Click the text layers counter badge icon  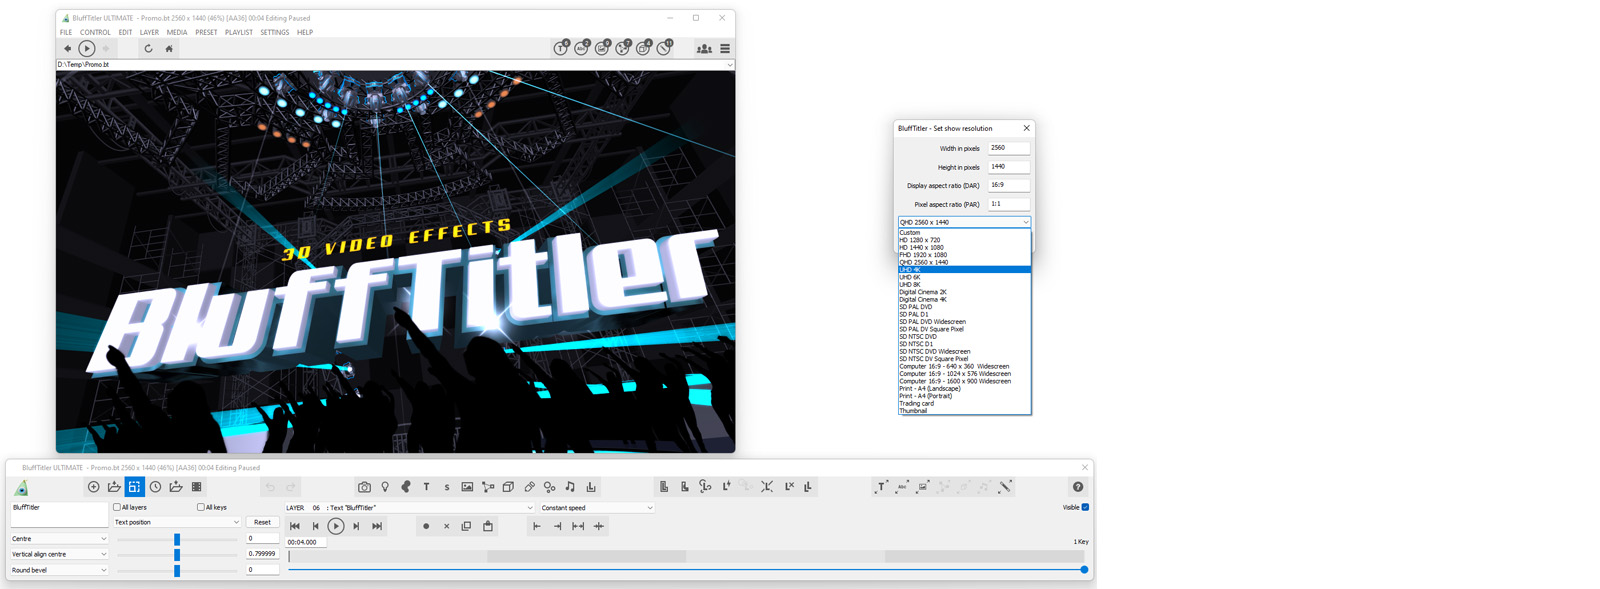point(561,47)
